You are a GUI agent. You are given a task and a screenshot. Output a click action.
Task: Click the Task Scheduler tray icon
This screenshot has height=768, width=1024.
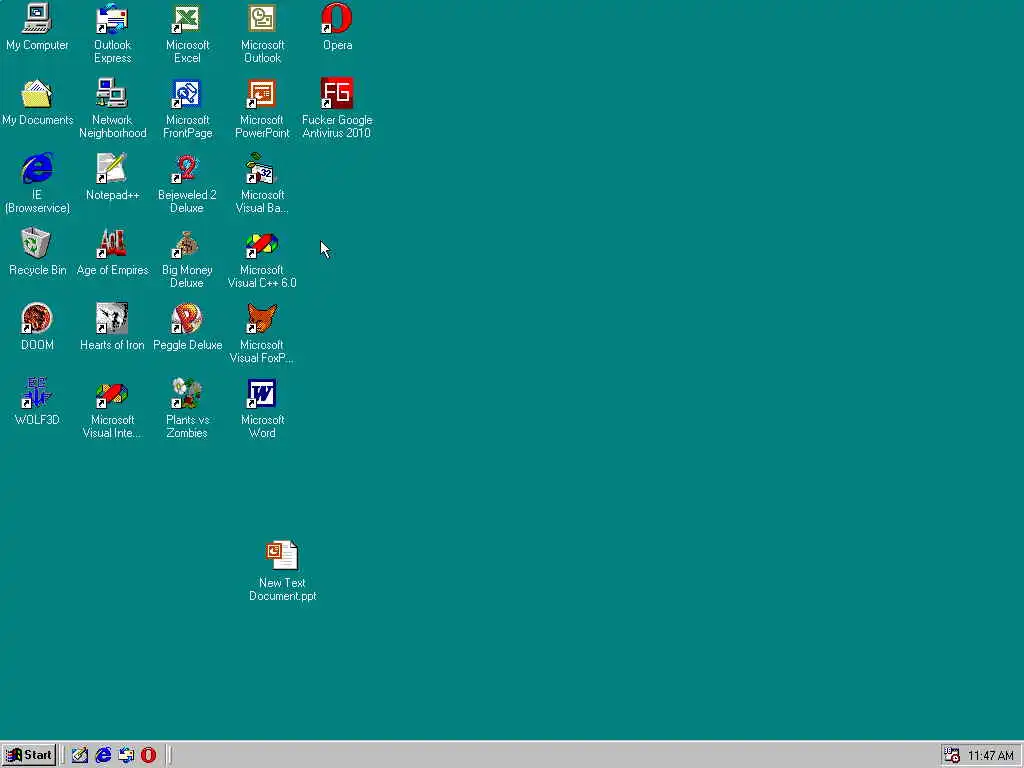[x=952, y=755]
